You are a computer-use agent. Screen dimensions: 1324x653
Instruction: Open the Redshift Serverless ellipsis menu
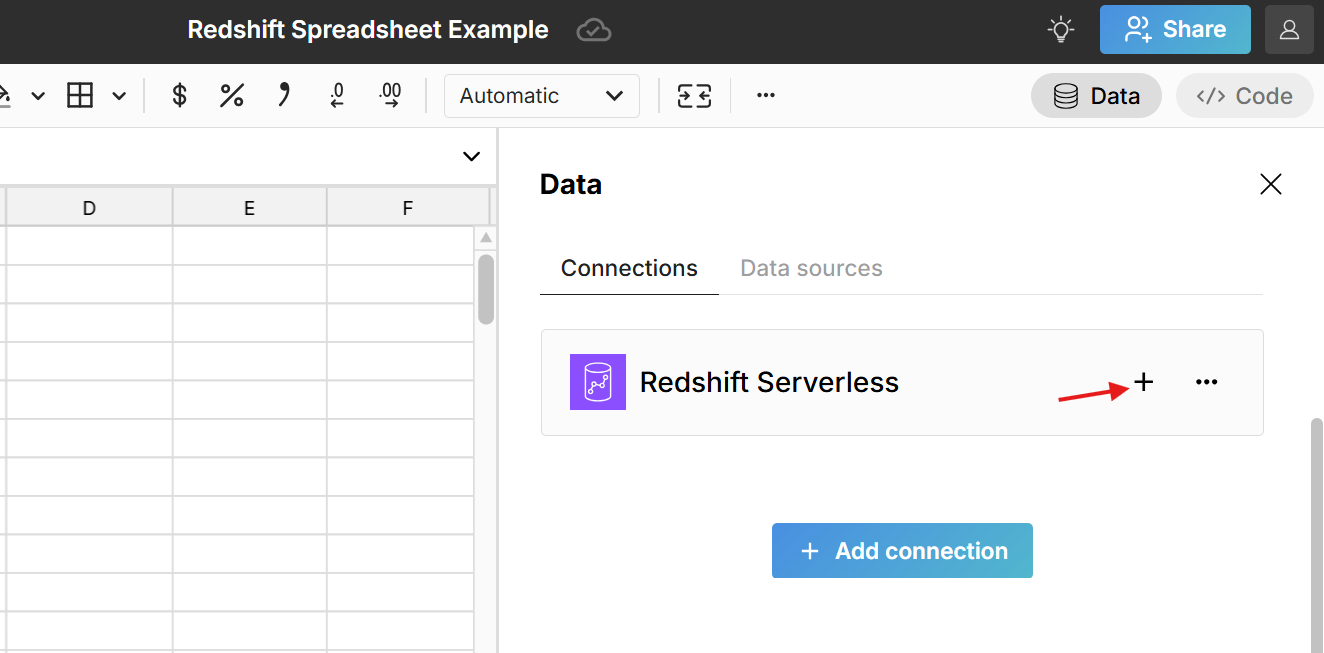(1206, 382)
